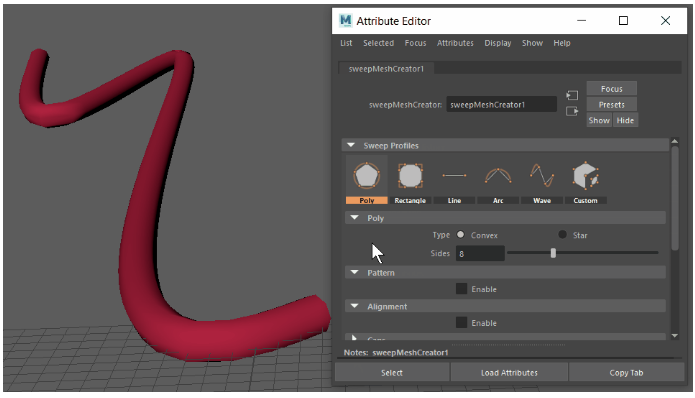Collapse the Alignment section
The image size is (695, 398).
[x=355, y=306]
